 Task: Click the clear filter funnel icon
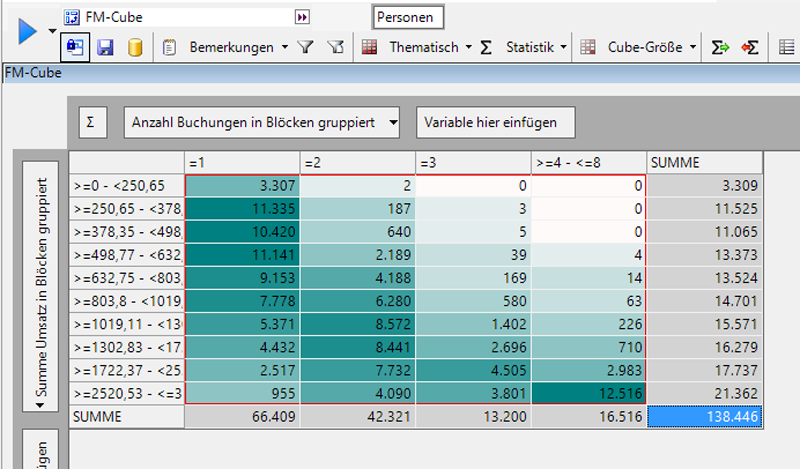coord(336,47)
